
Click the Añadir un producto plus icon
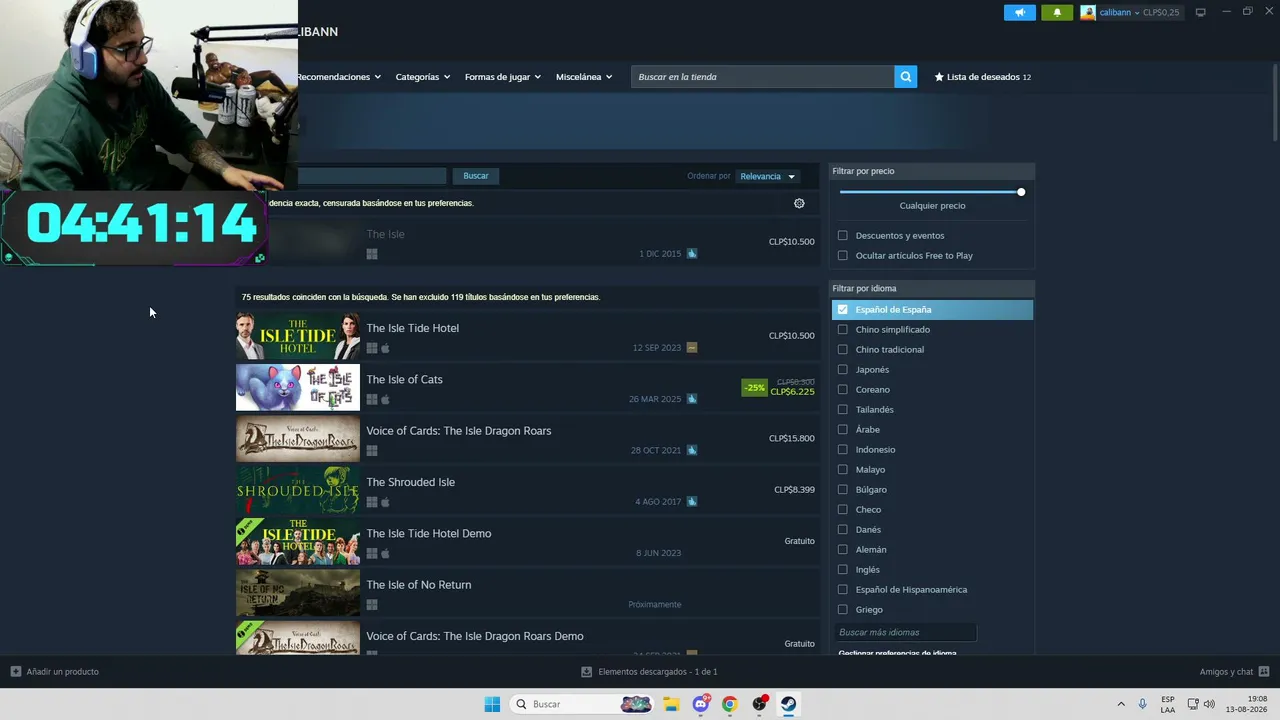click(x=15, y=672)
